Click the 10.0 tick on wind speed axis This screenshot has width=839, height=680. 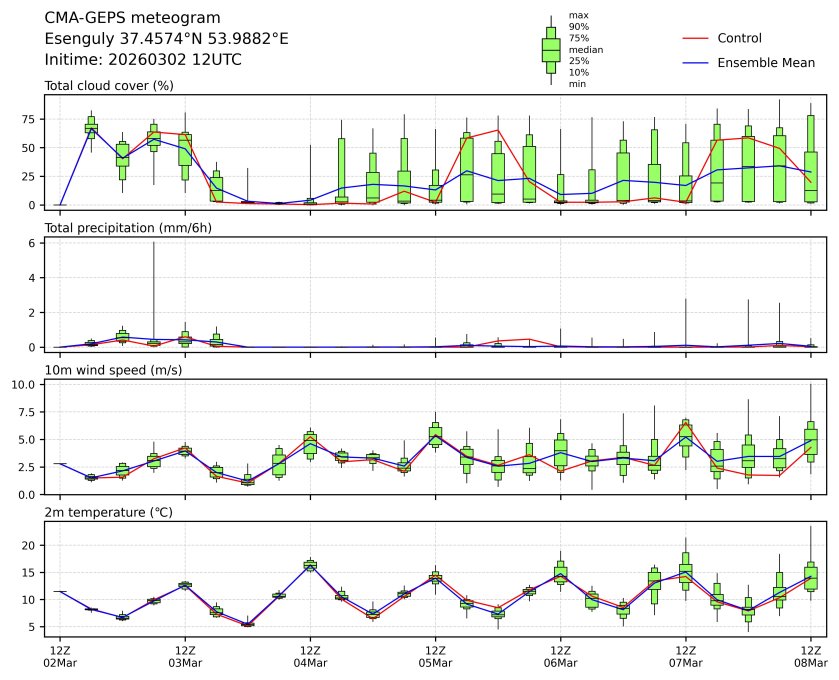[25, 384]
